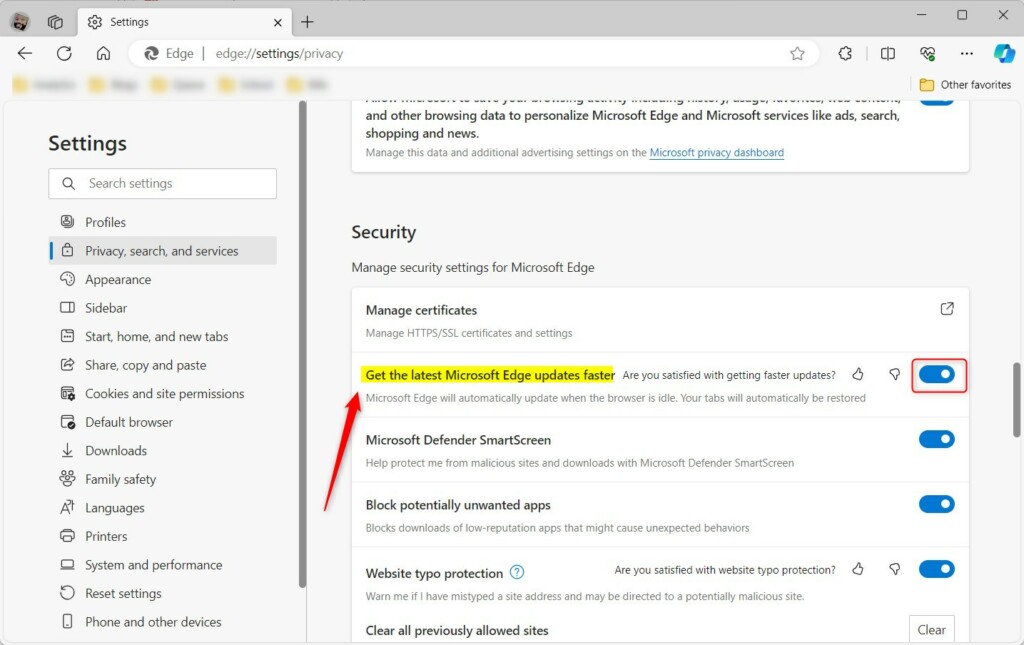The width and height of the screenshot is (1024, 645).
Task: Open Family safety settings
Action: point(163,479)
